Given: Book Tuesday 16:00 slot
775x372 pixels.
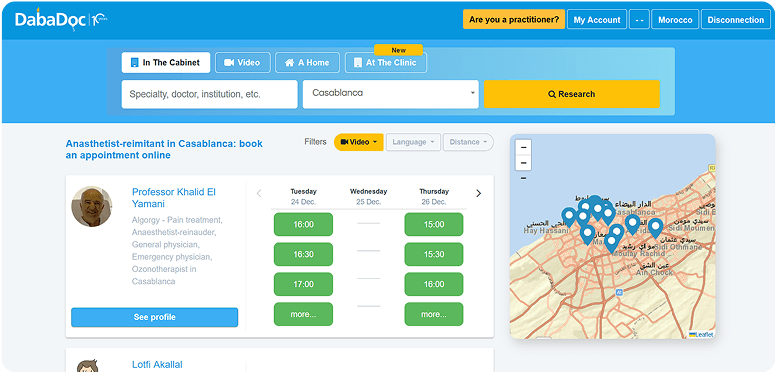Looking at the screenshot, I should (303, 224).
